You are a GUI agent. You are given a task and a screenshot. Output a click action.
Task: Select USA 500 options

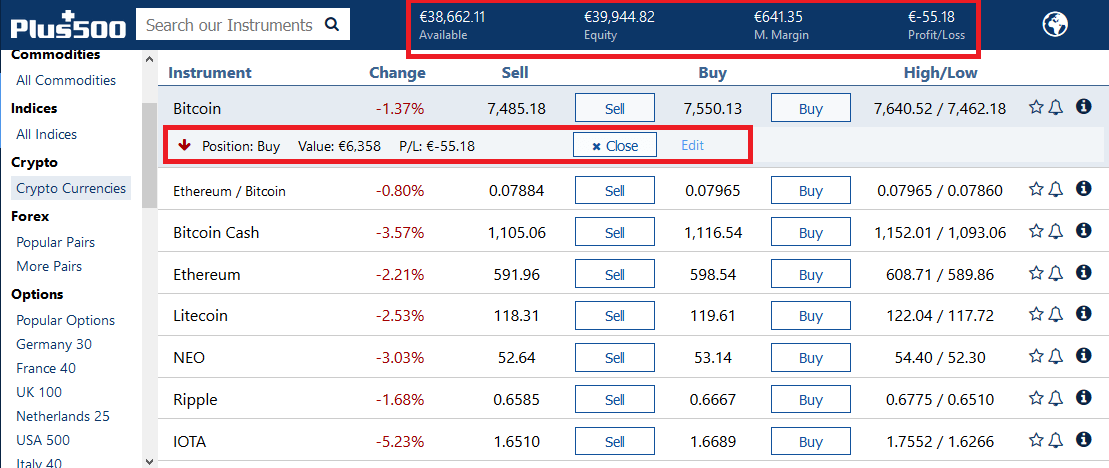pos(43,440)
